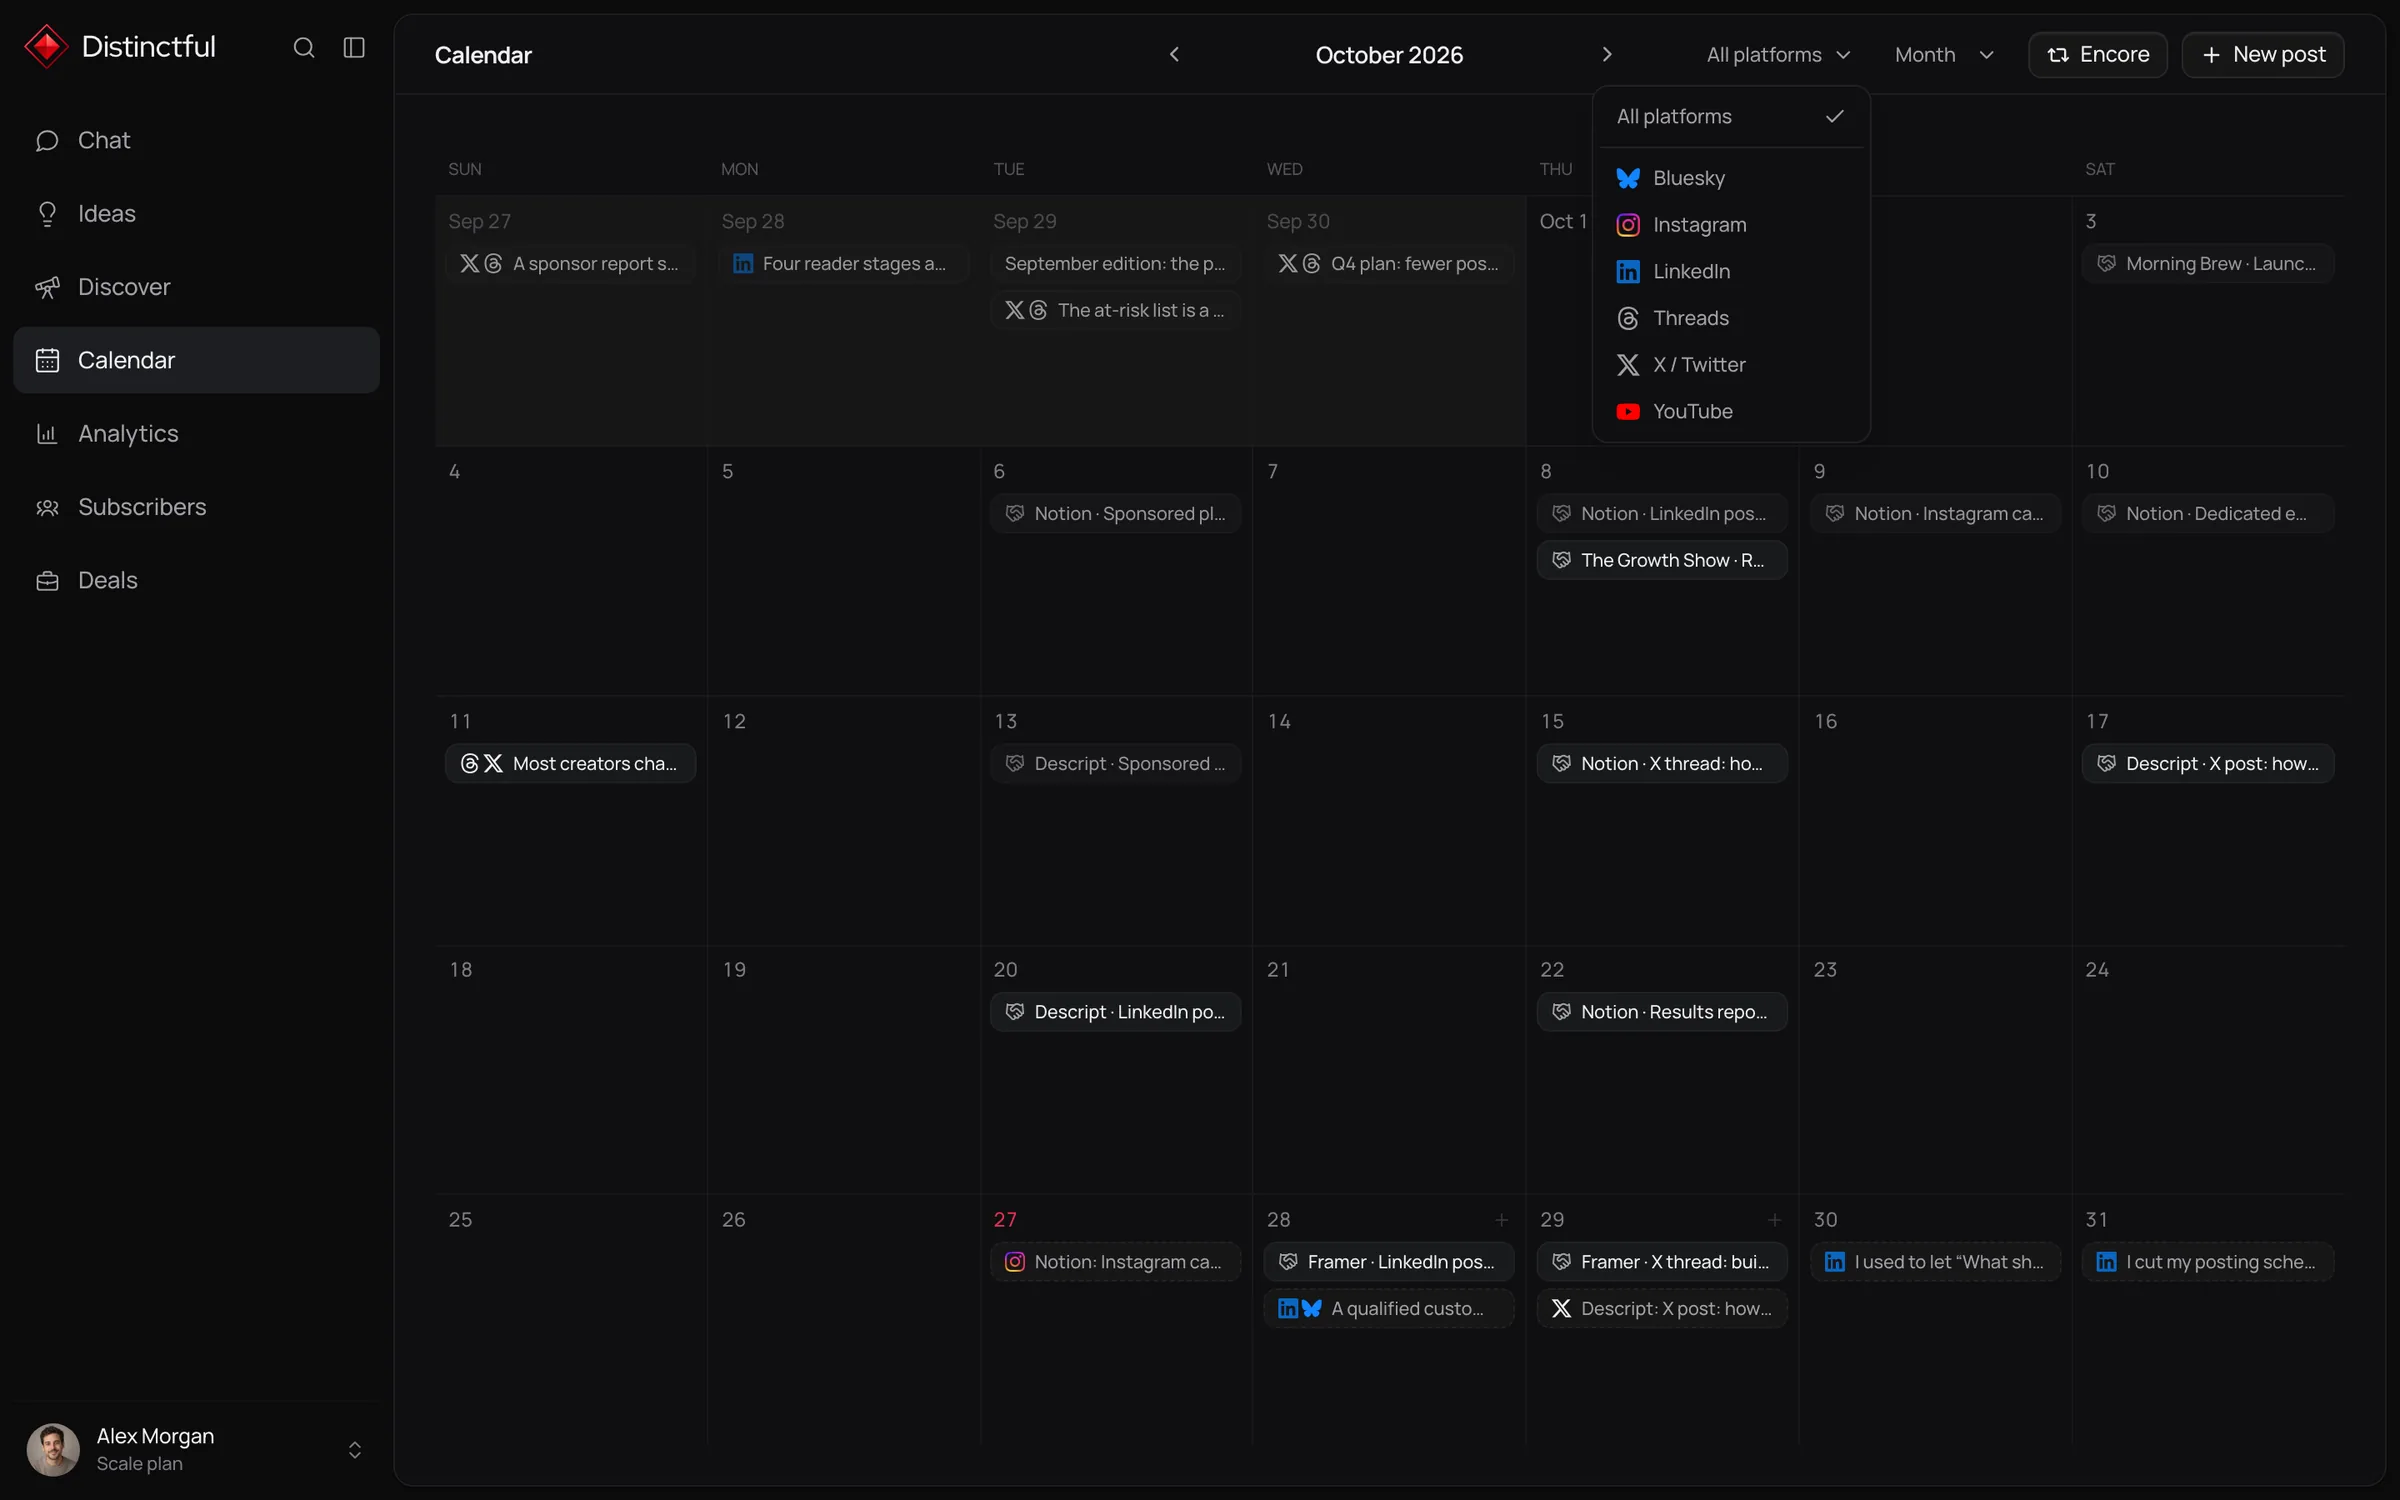The width and height of the screenshot is (2400, 1500).
Task: Select the Calendar sidebar item
Action: tap(197, 360)
